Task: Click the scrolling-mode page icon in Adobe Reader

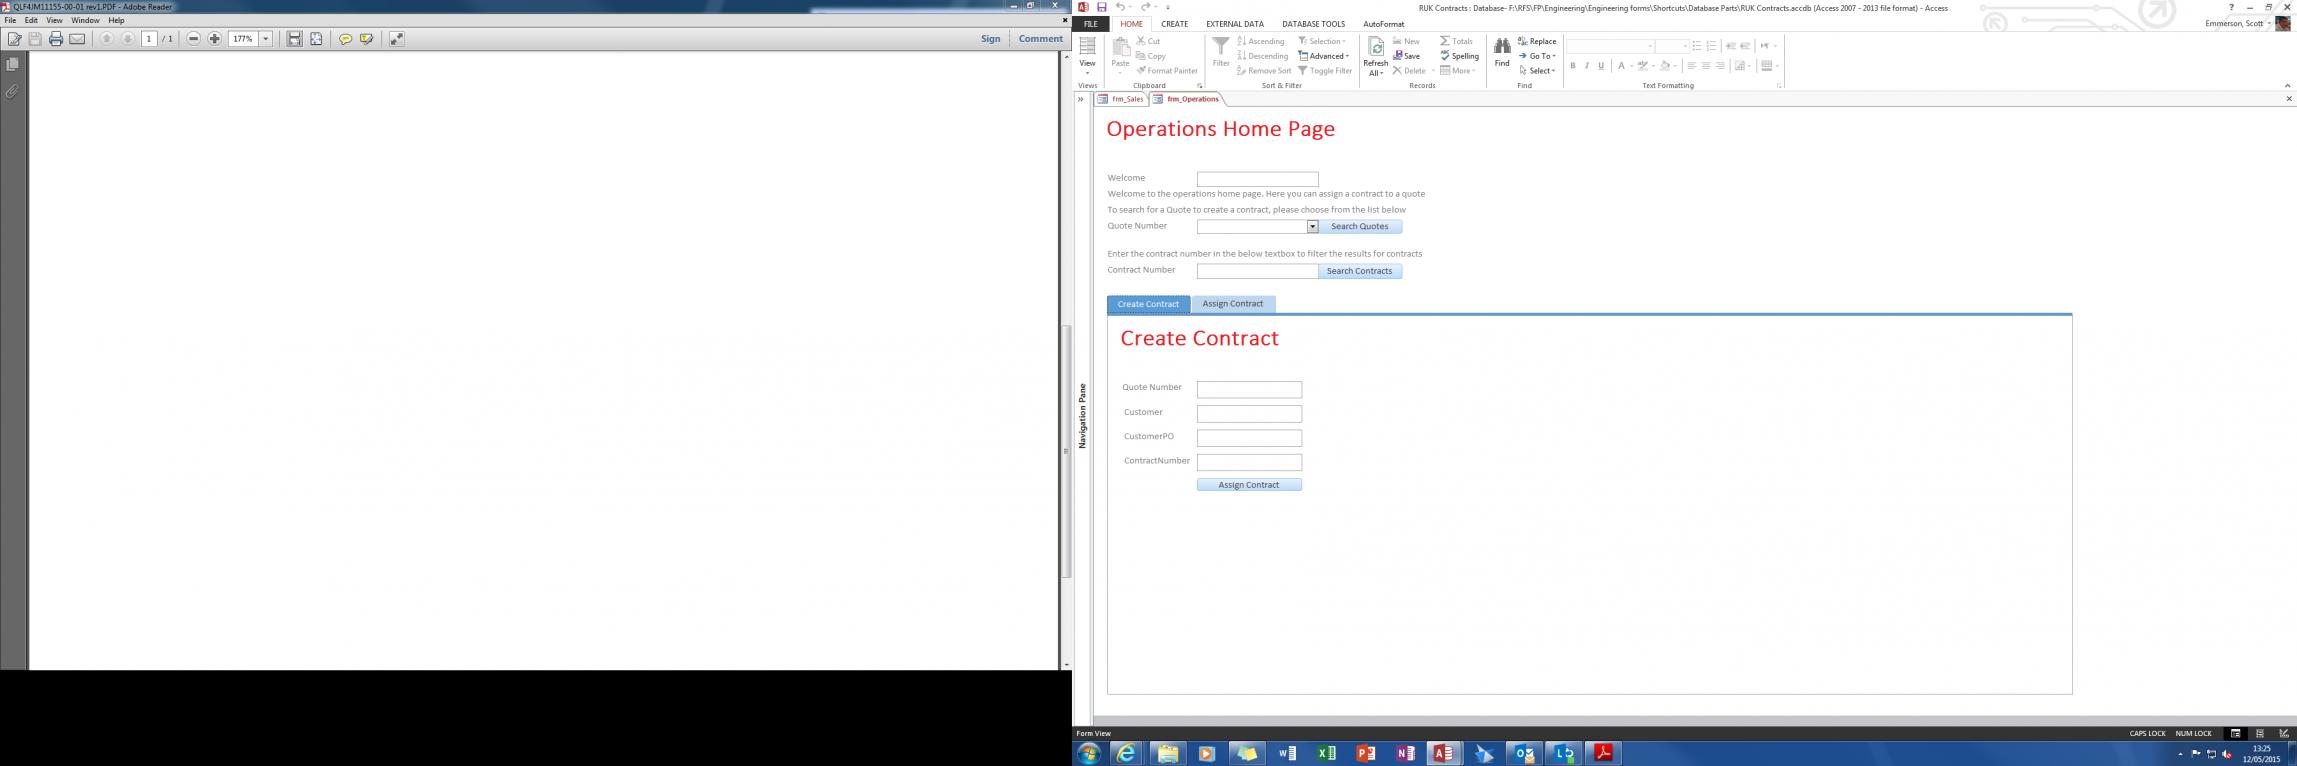Action: click(x=294, y=39)
